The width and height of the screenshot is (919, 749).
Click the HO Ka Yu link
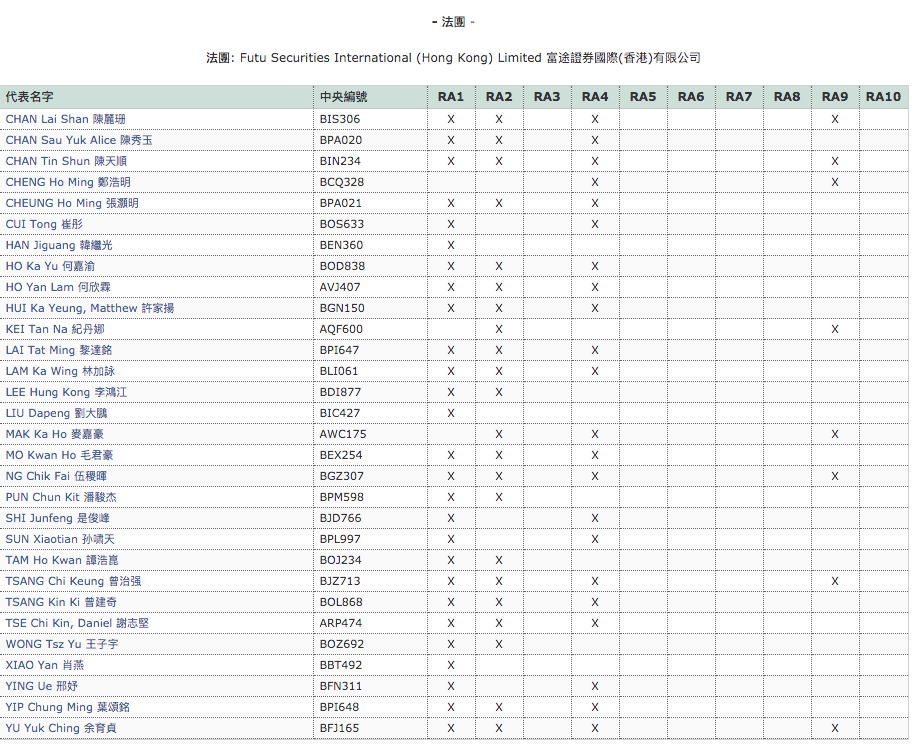(50, 266)
